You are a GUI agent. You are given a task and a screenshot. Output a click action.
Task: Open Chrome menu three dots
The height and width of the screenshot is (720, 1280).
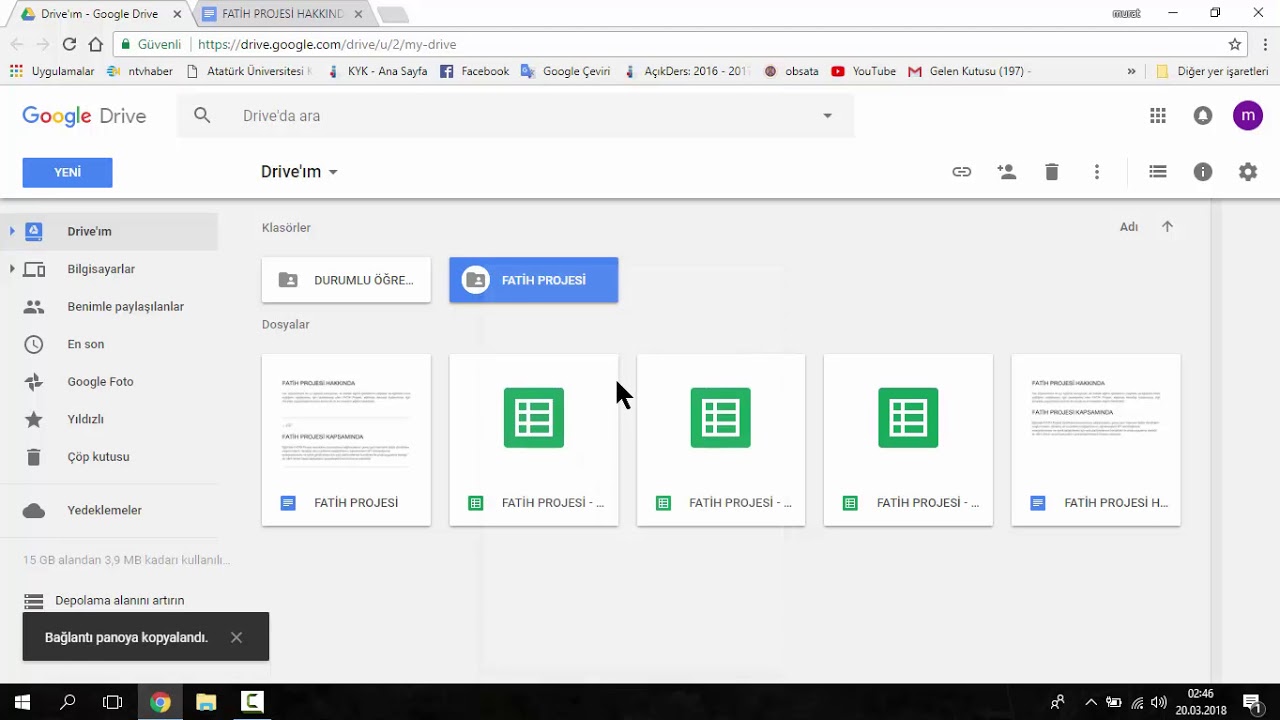pos(1265,44)
